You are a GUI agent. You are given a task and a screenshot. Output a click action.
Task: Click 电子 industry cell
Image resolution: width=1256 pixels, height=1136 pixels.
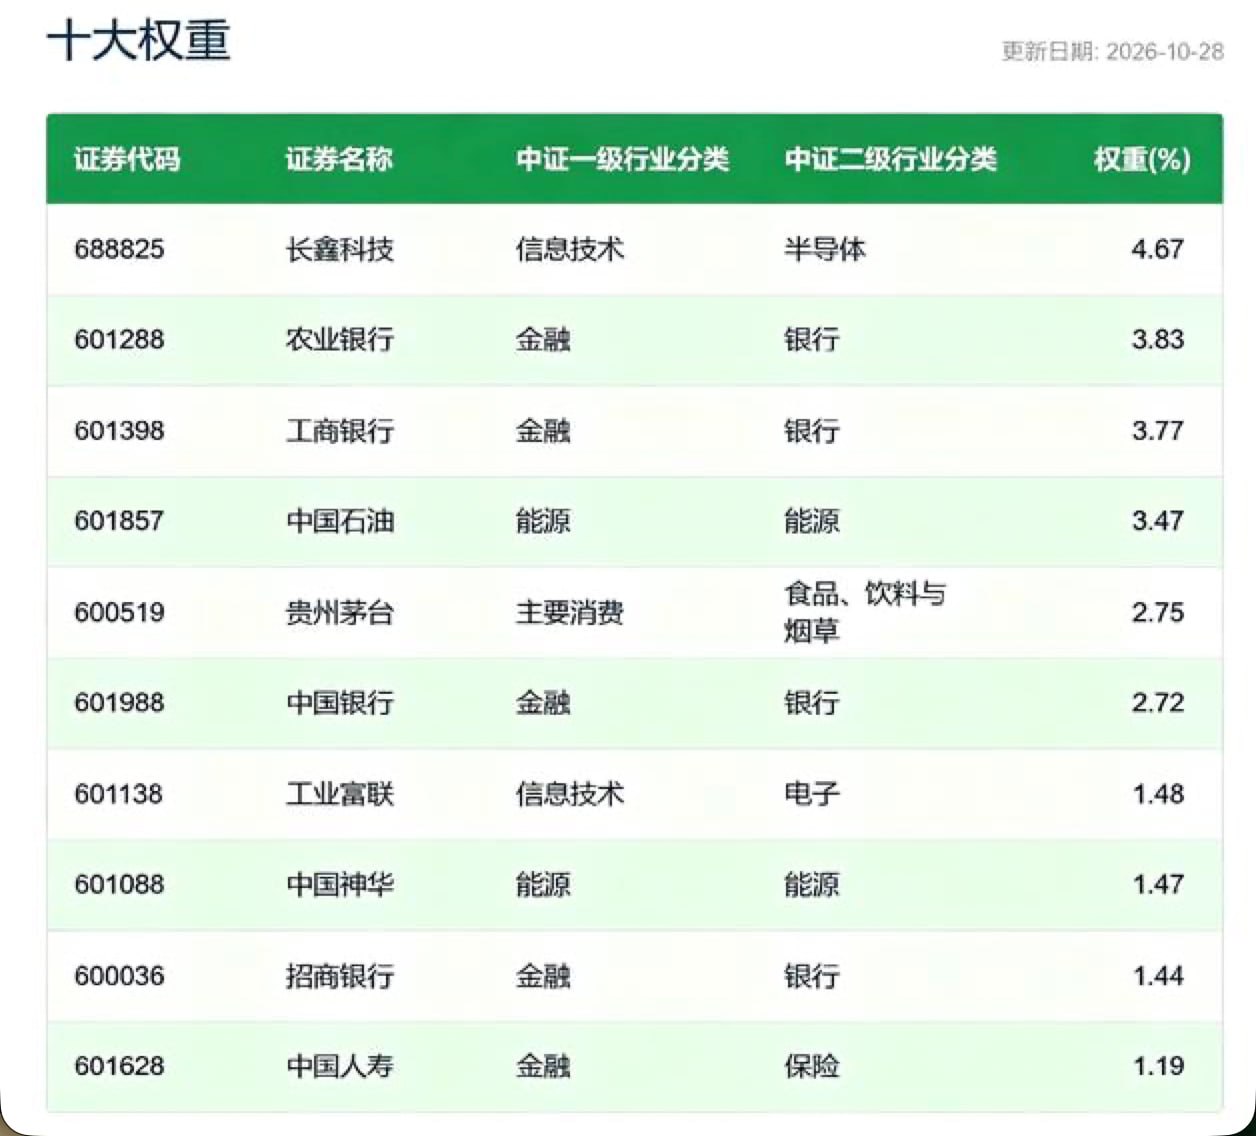(812, 794)
